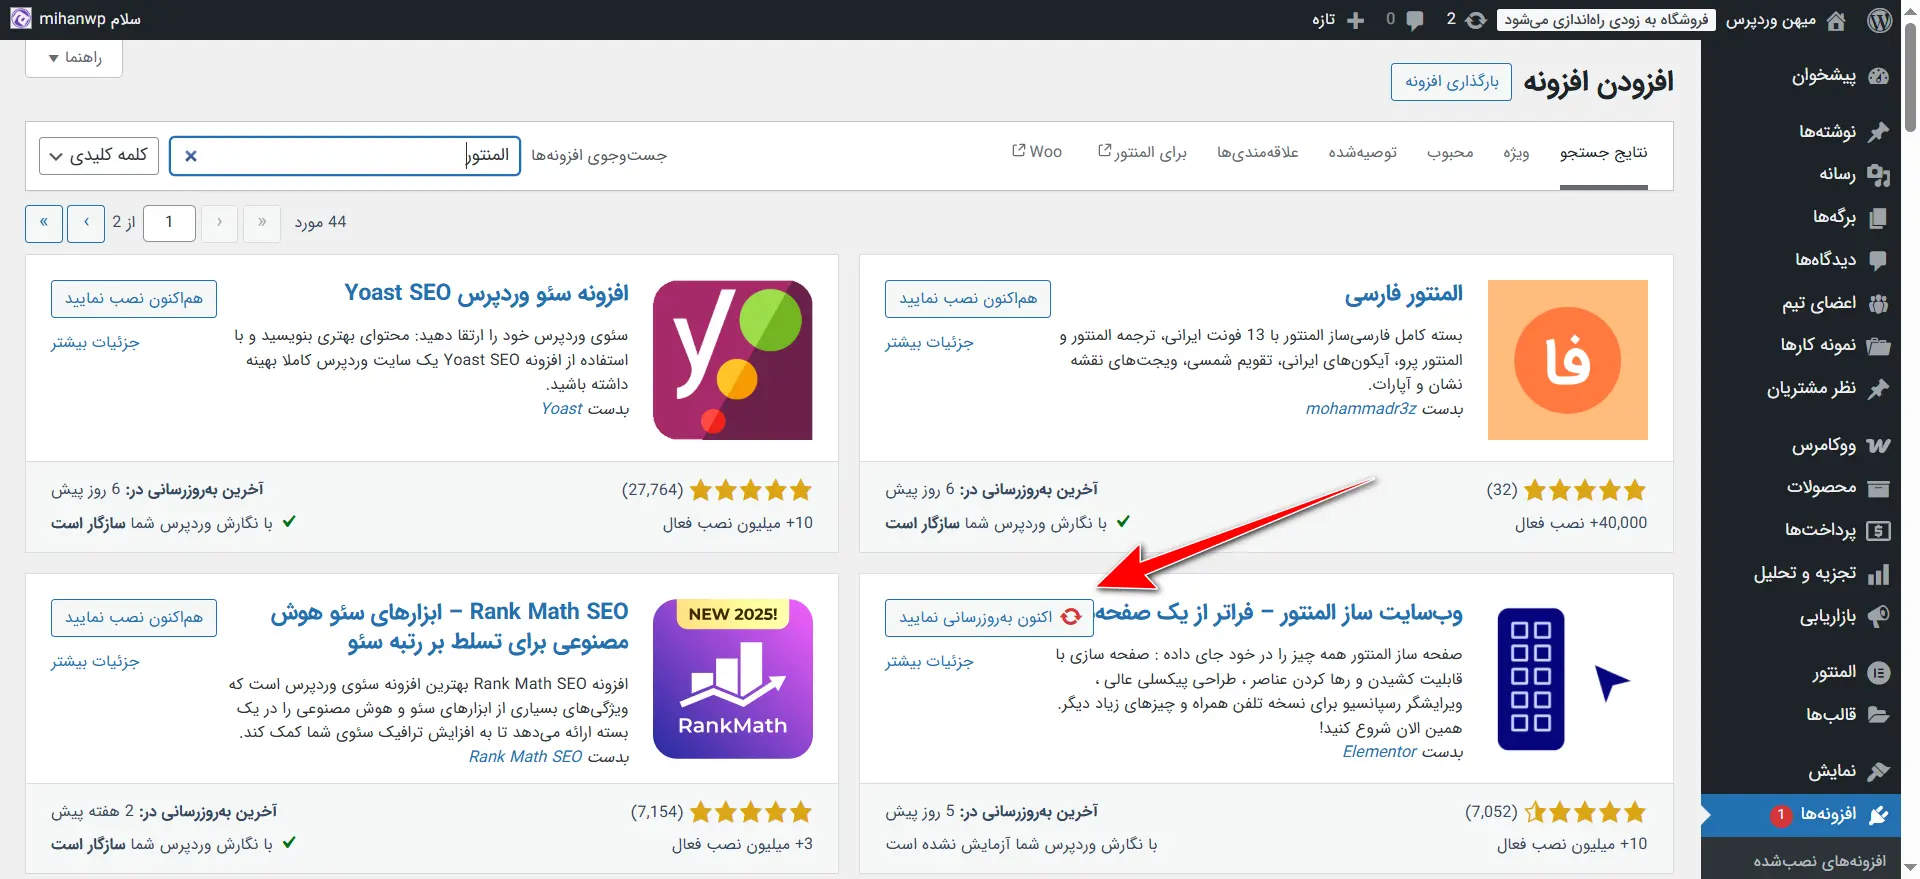Click the Yoast SEO plugin thumbnail

click(733, 360)
